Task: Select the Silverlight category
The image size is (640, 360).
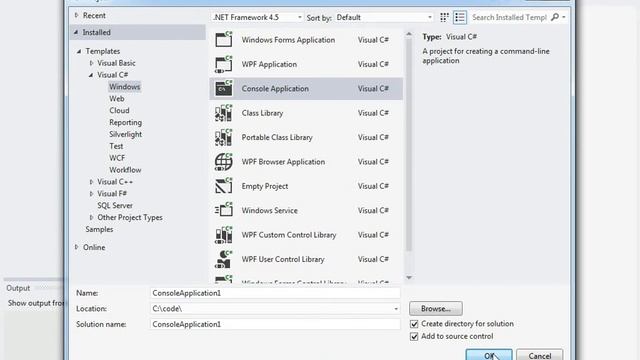Action: pyautogui.click(x=125, y=134)
